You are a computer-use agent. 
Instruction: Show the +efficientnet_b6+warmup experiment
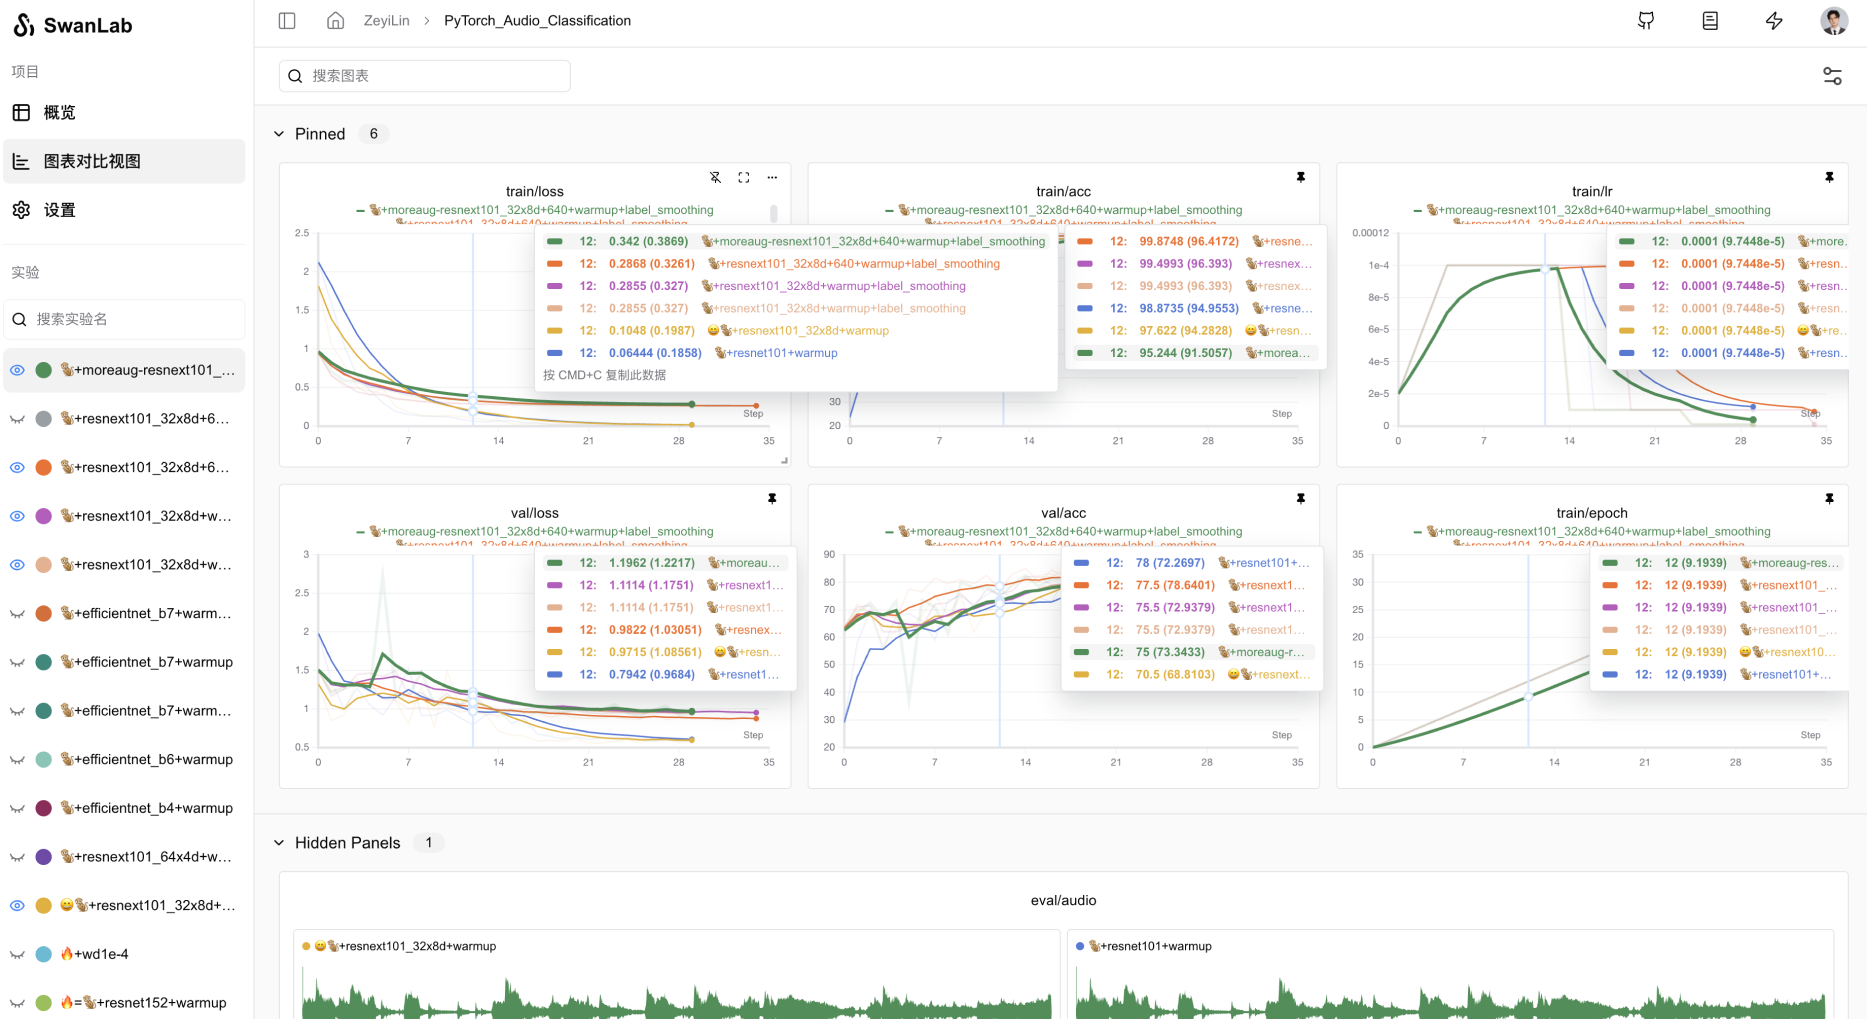coord(17,760)
